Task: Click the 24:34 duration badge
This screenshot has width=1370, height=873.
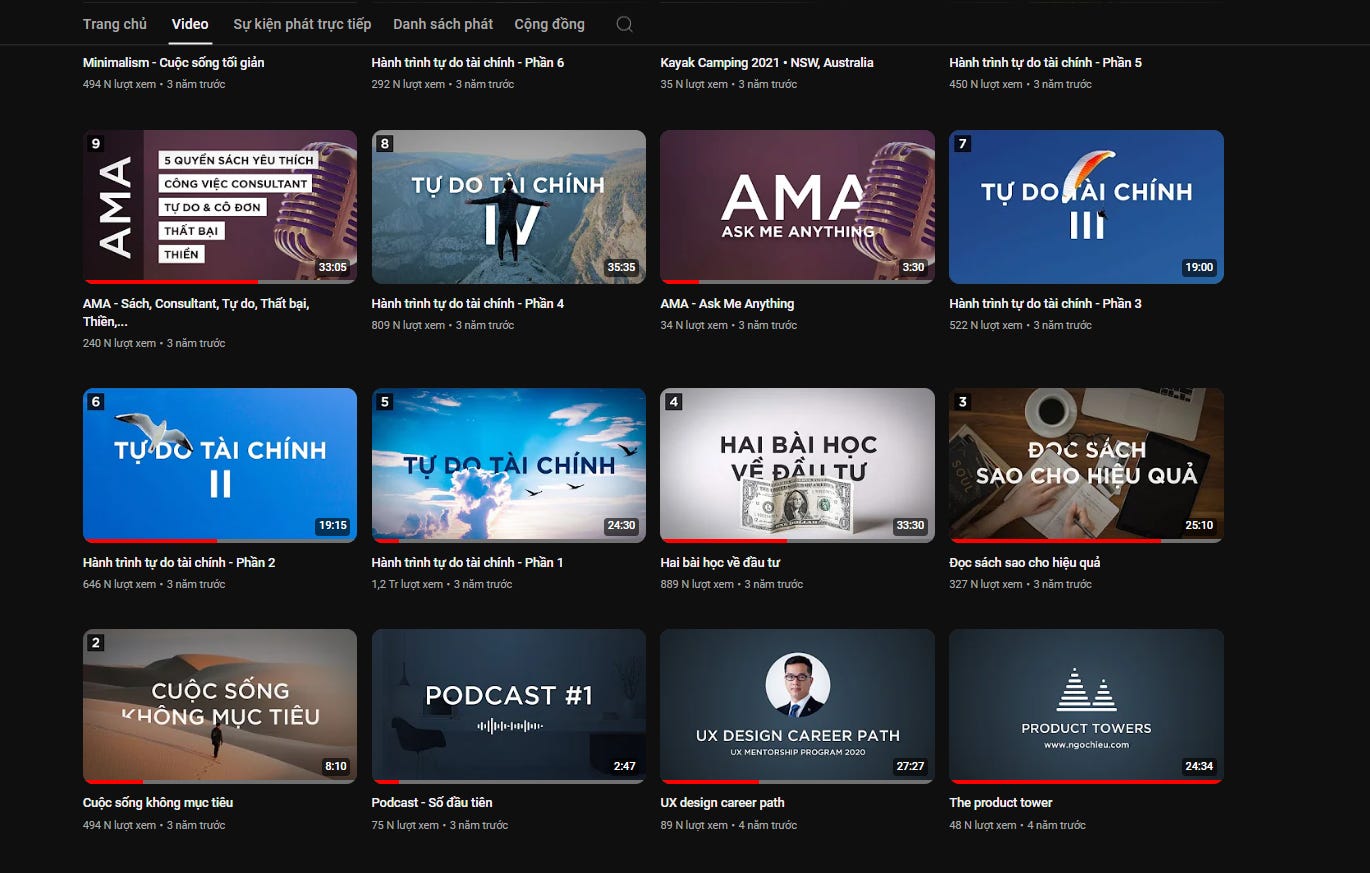Action: click(x=1199, y=766)
